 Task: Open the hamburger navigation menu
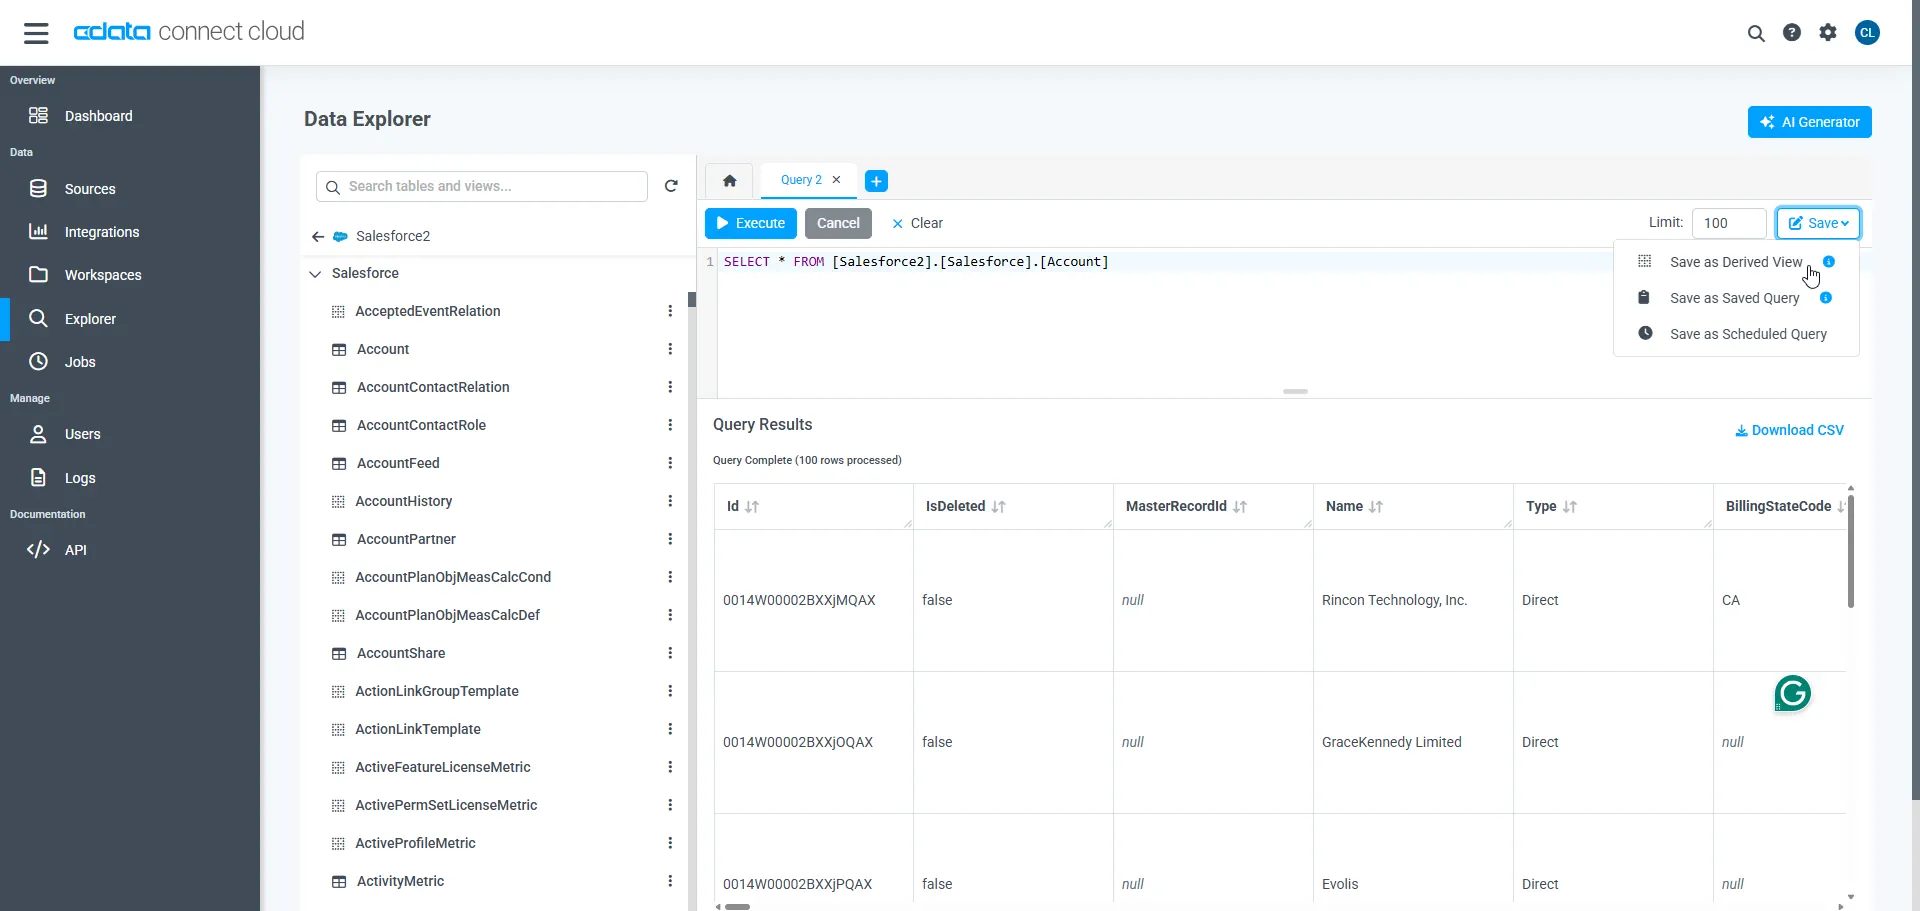[x=36, y=32]
